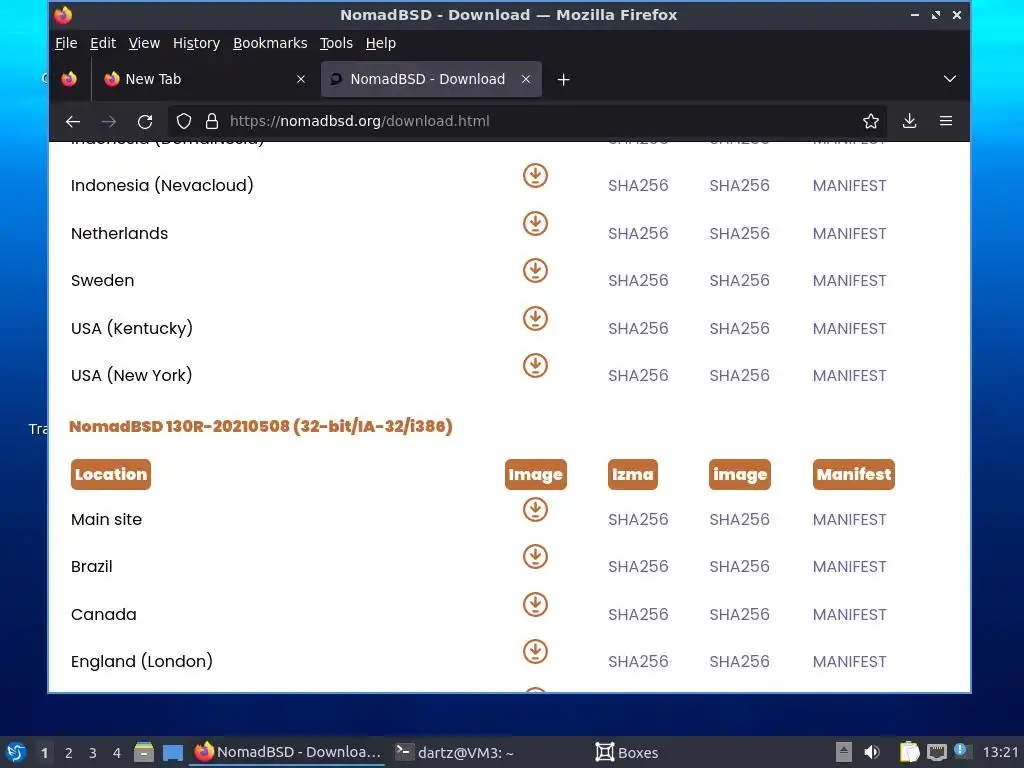
Task: Open Firefox View pinned icon
Action: click(69, 79)
